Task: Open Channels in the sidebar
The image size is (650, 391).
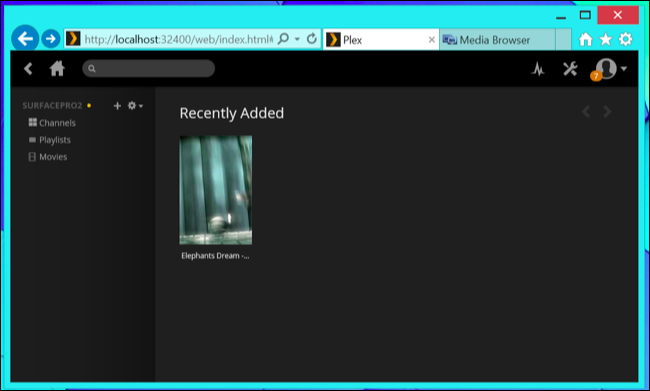Action: point(52,123)
